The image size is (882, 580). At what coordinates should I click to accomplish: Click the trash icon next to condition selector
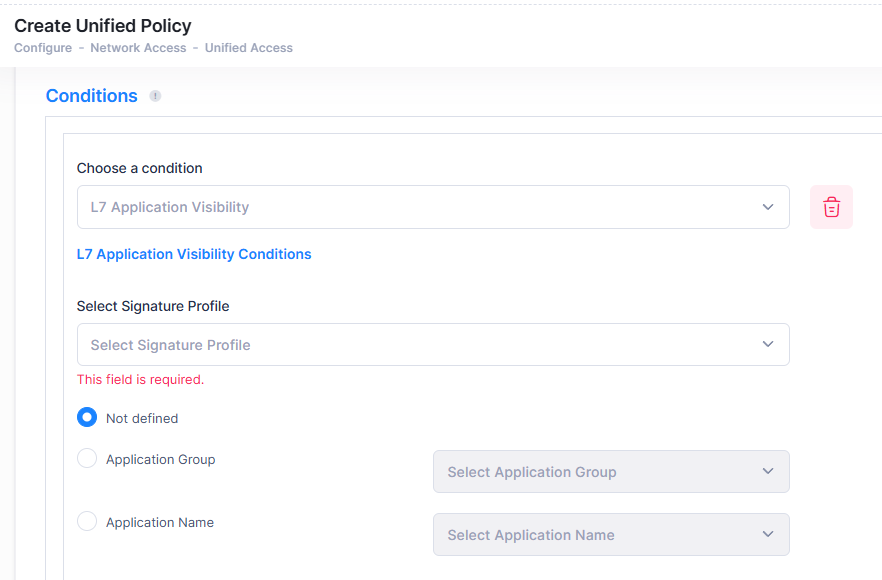(x=831, y=206)
